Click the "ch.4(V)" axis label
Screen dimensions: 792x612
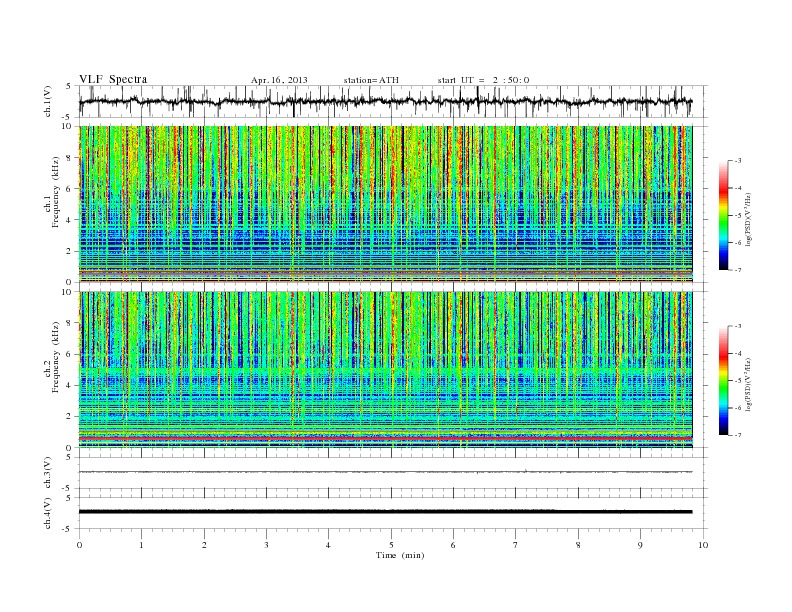point(48,513)
